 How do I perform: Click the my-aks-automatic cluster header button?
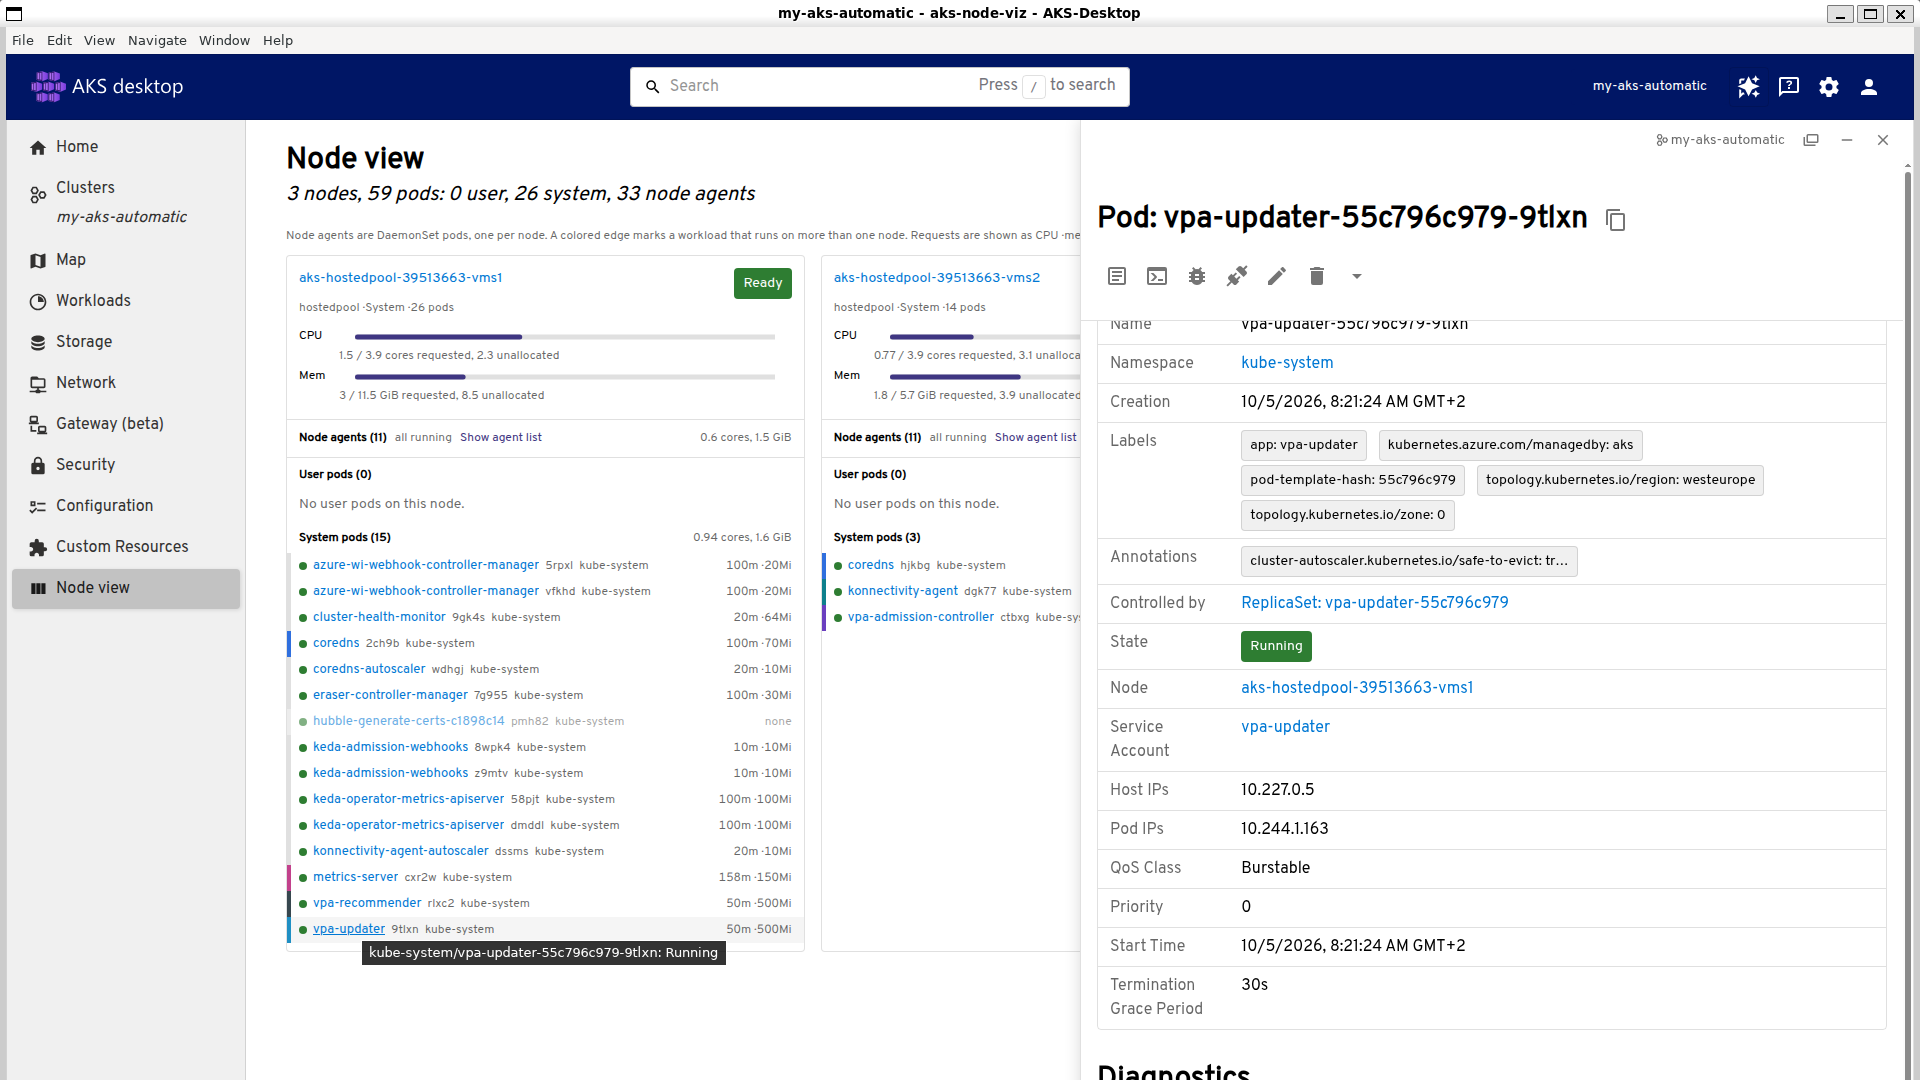pyautogui.click(x=1649, y=86)
